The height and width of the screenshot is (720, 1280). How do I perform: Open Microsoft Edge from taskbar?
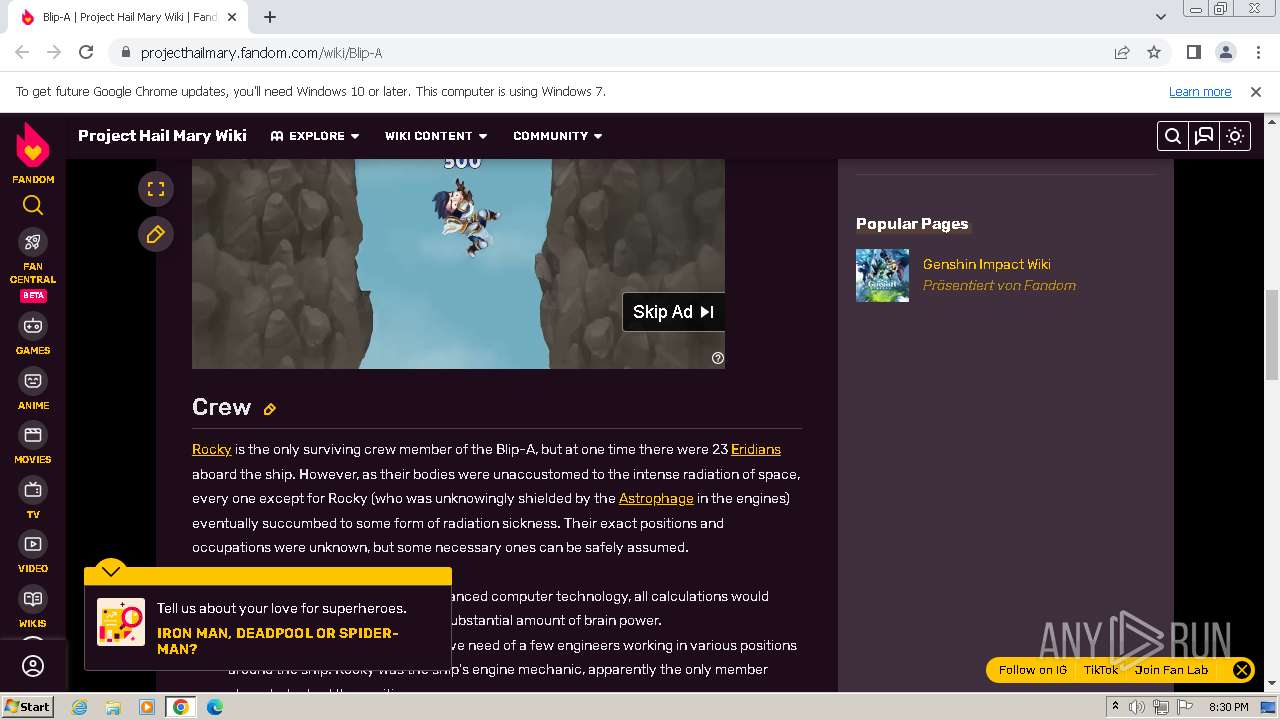click(x=215, y=707)
